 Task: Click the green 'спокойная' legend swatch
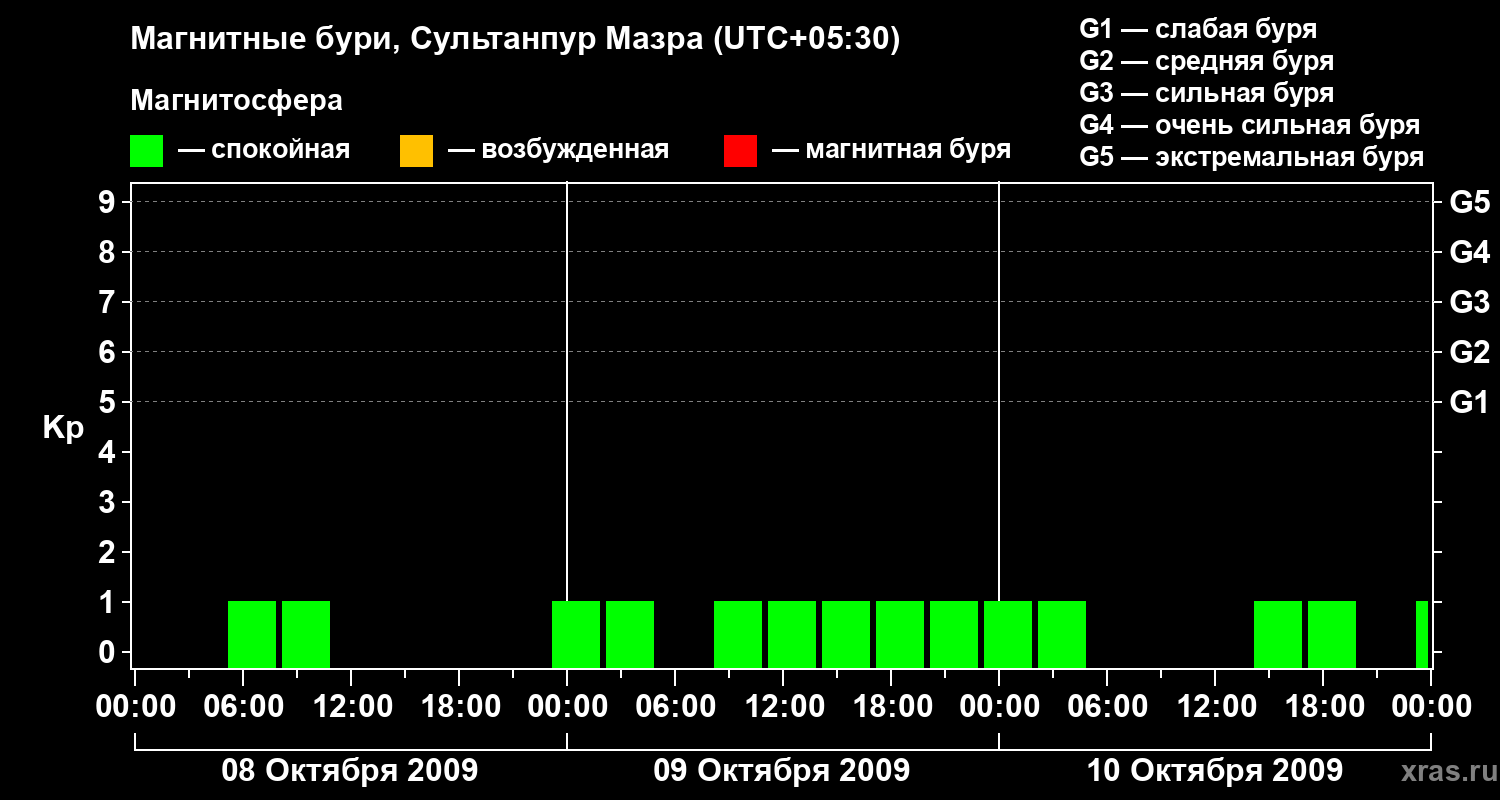[x=146, y=150]
